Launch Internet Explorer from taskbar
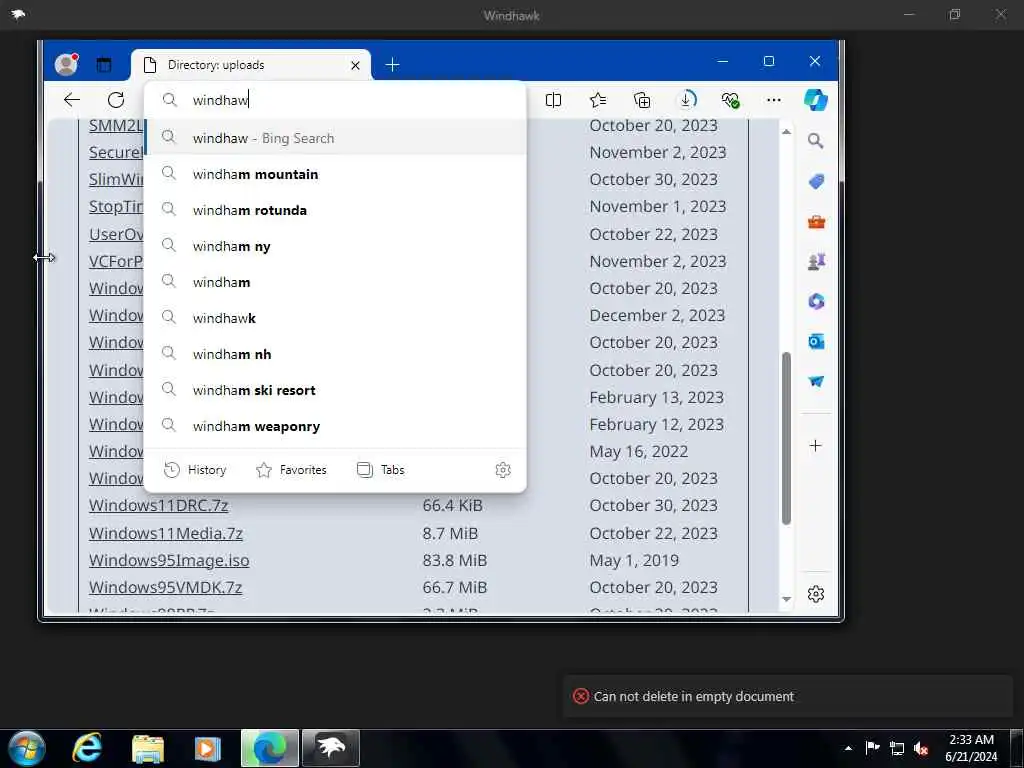 (x=88, y=748)
